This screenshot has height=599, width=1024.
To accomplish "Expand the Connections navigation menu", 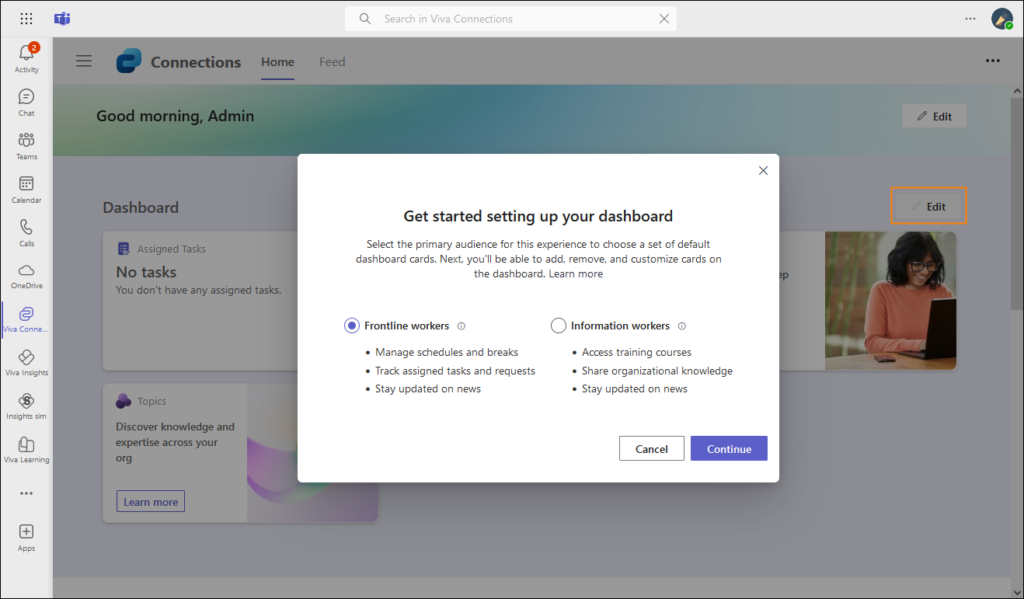I will point(84,60).
